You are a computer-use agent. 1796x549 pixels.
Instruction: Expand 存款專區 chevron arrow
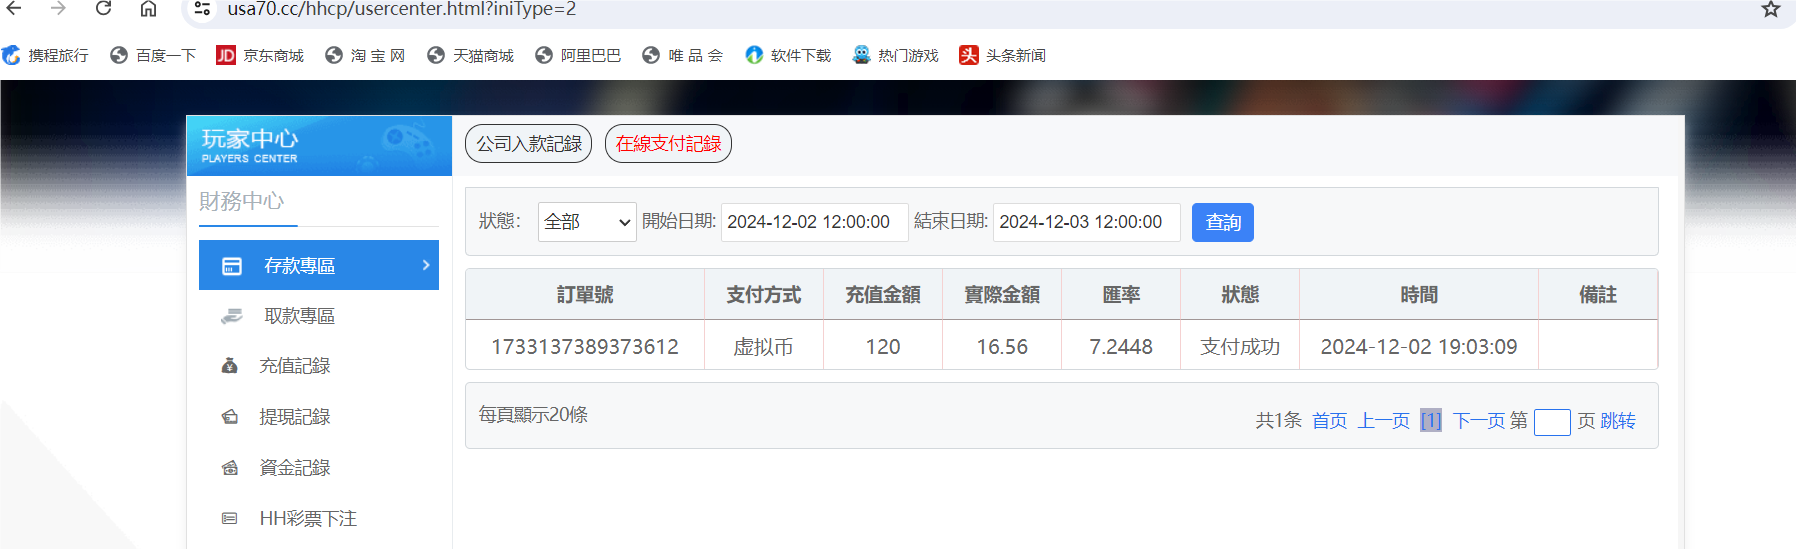[x=426, y=265]
